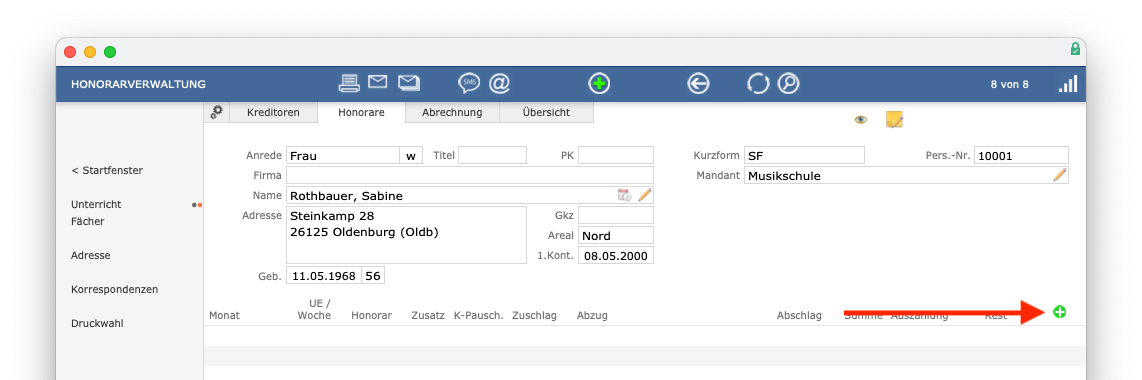Click the 1.Kont. date field 08.05.2000
Viewport: 1142px width, 380px height.
[616, 256]
